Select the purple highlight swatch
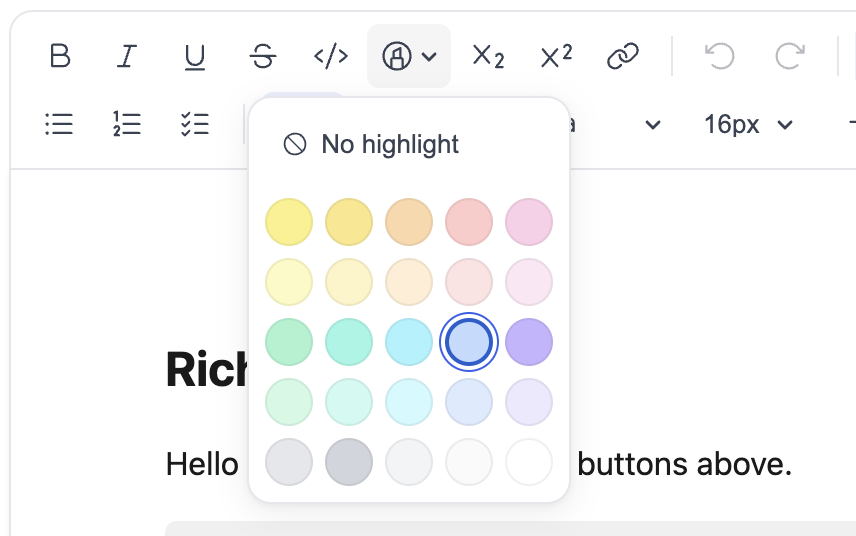856x536 pixels. 529,342
